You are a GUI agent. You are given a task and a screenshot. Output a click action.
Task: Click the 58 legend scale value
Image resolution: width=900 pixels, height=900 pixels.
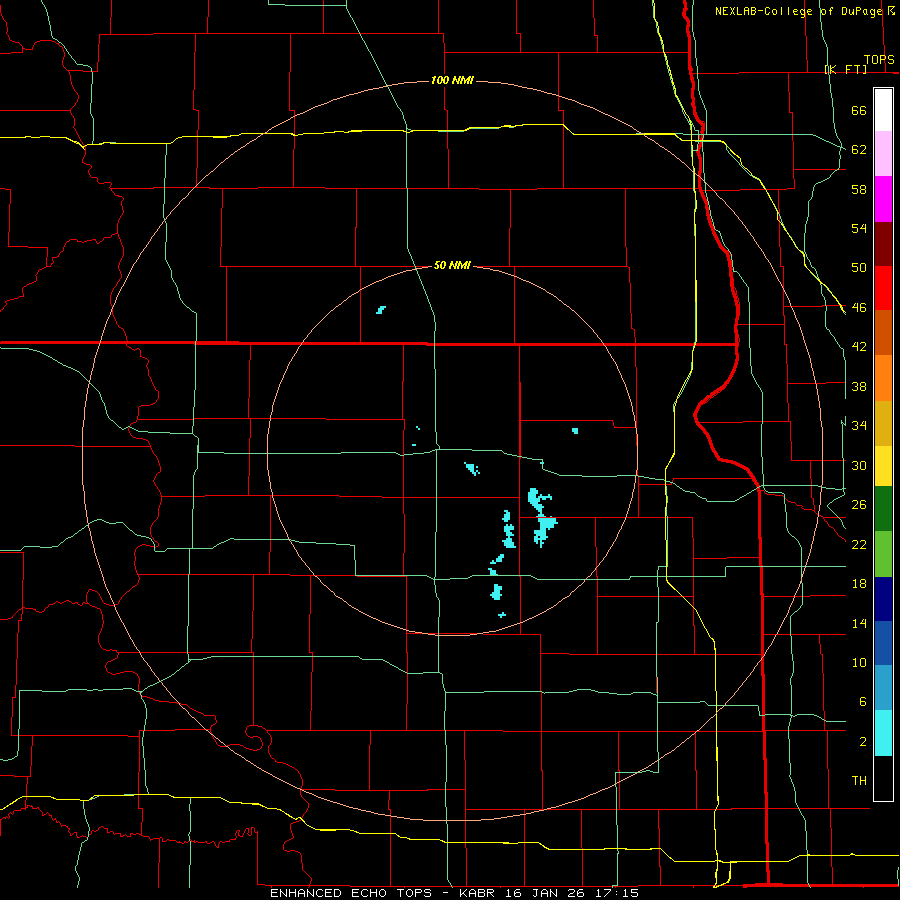[x=859, y=189]
